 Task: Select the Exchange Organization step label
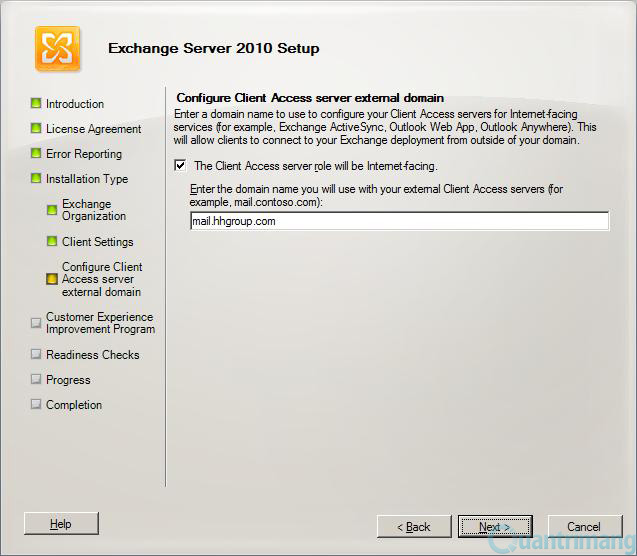click(x=94, y=210)
